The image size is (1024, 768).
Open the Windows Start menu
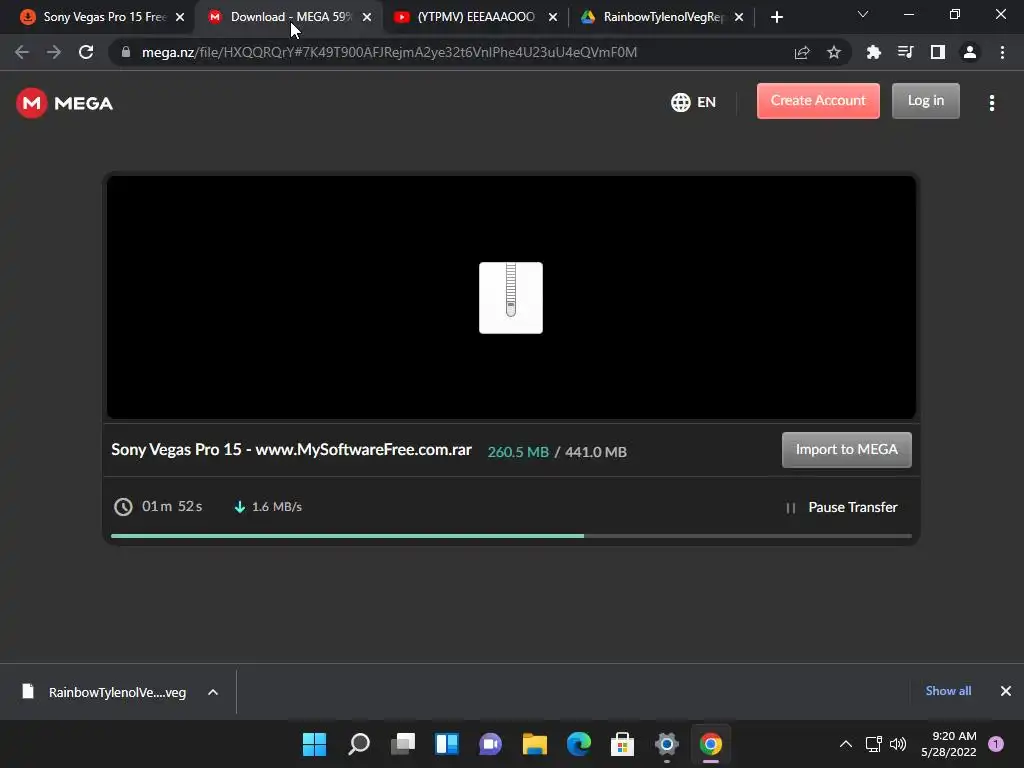coord(314,744)
